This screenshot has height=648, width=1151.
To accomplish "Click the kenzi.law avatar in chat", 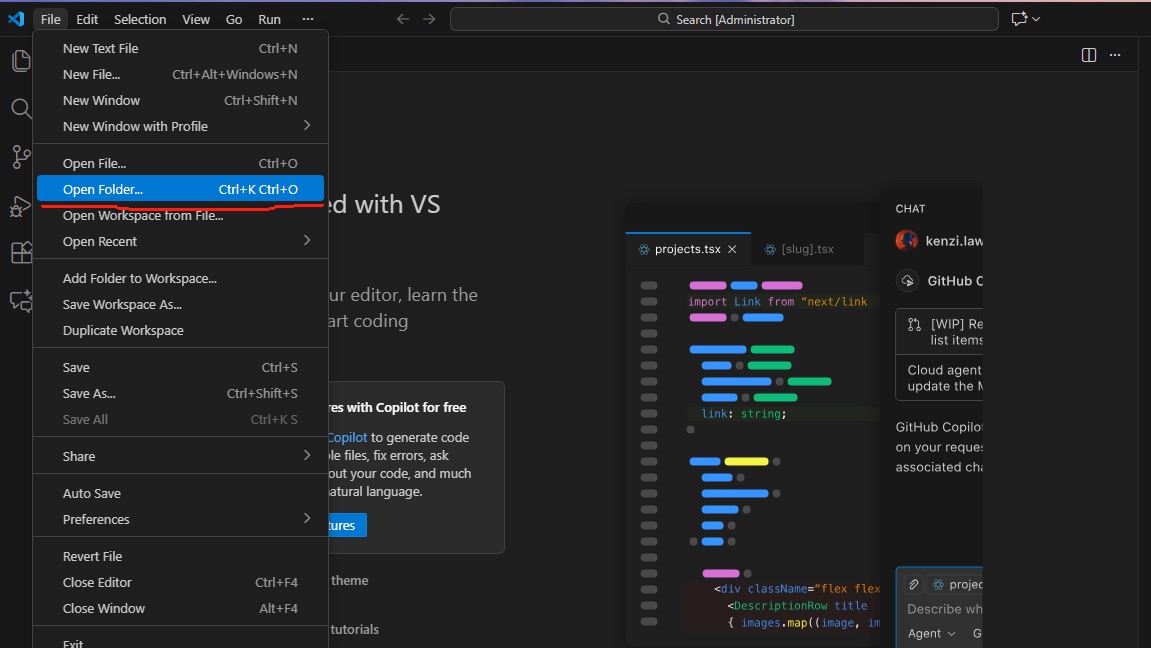I will click(x=907, y=240).
